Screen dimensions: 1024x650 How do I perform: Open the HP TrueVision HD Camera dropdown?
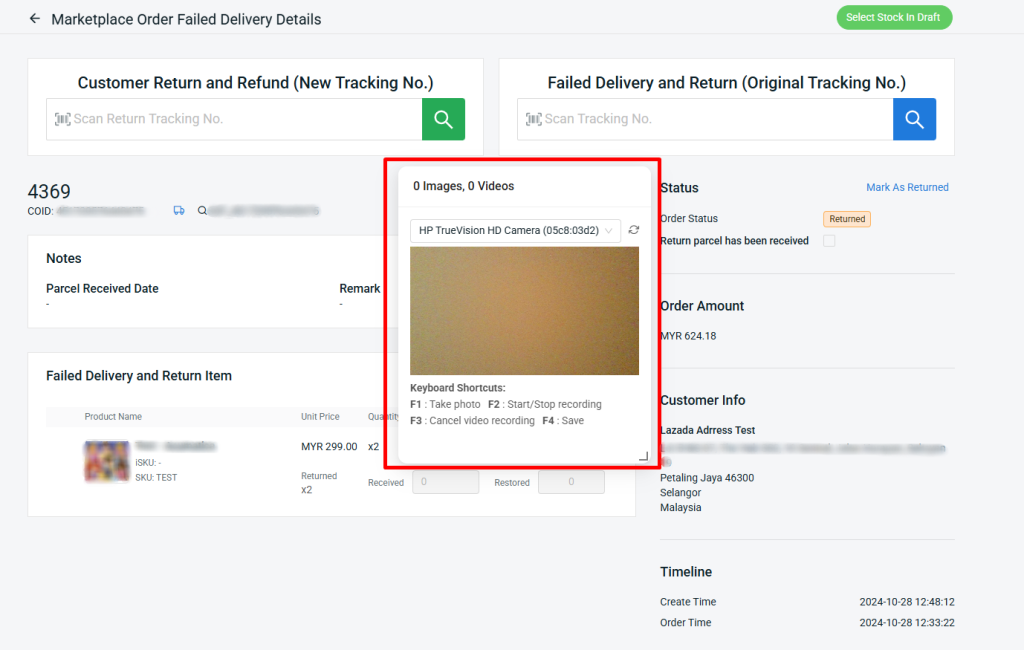pos(515,231)
